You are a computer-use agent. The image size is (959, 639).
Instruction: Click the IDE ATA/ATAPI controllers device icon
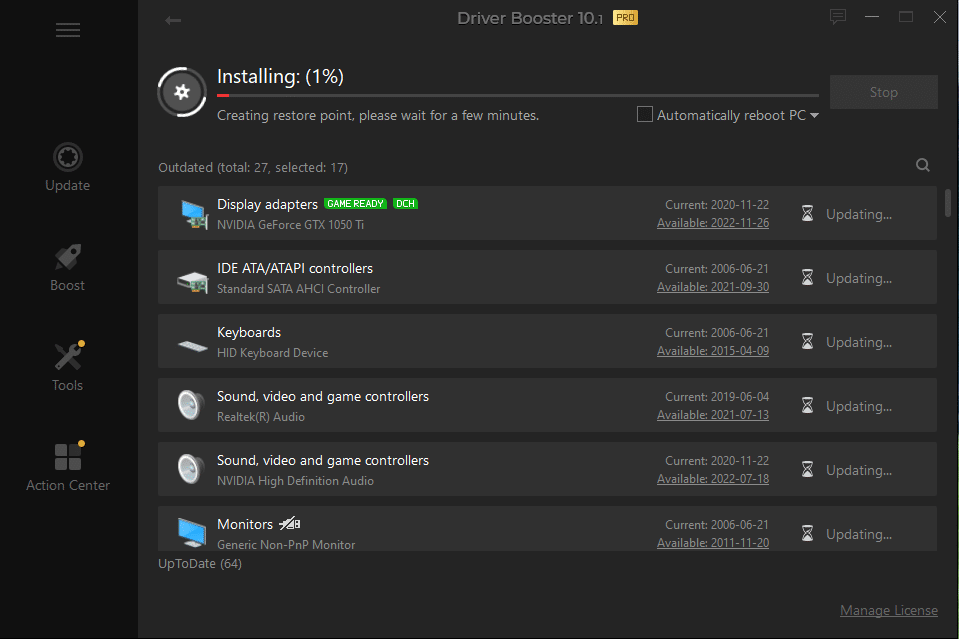(193, 282)
